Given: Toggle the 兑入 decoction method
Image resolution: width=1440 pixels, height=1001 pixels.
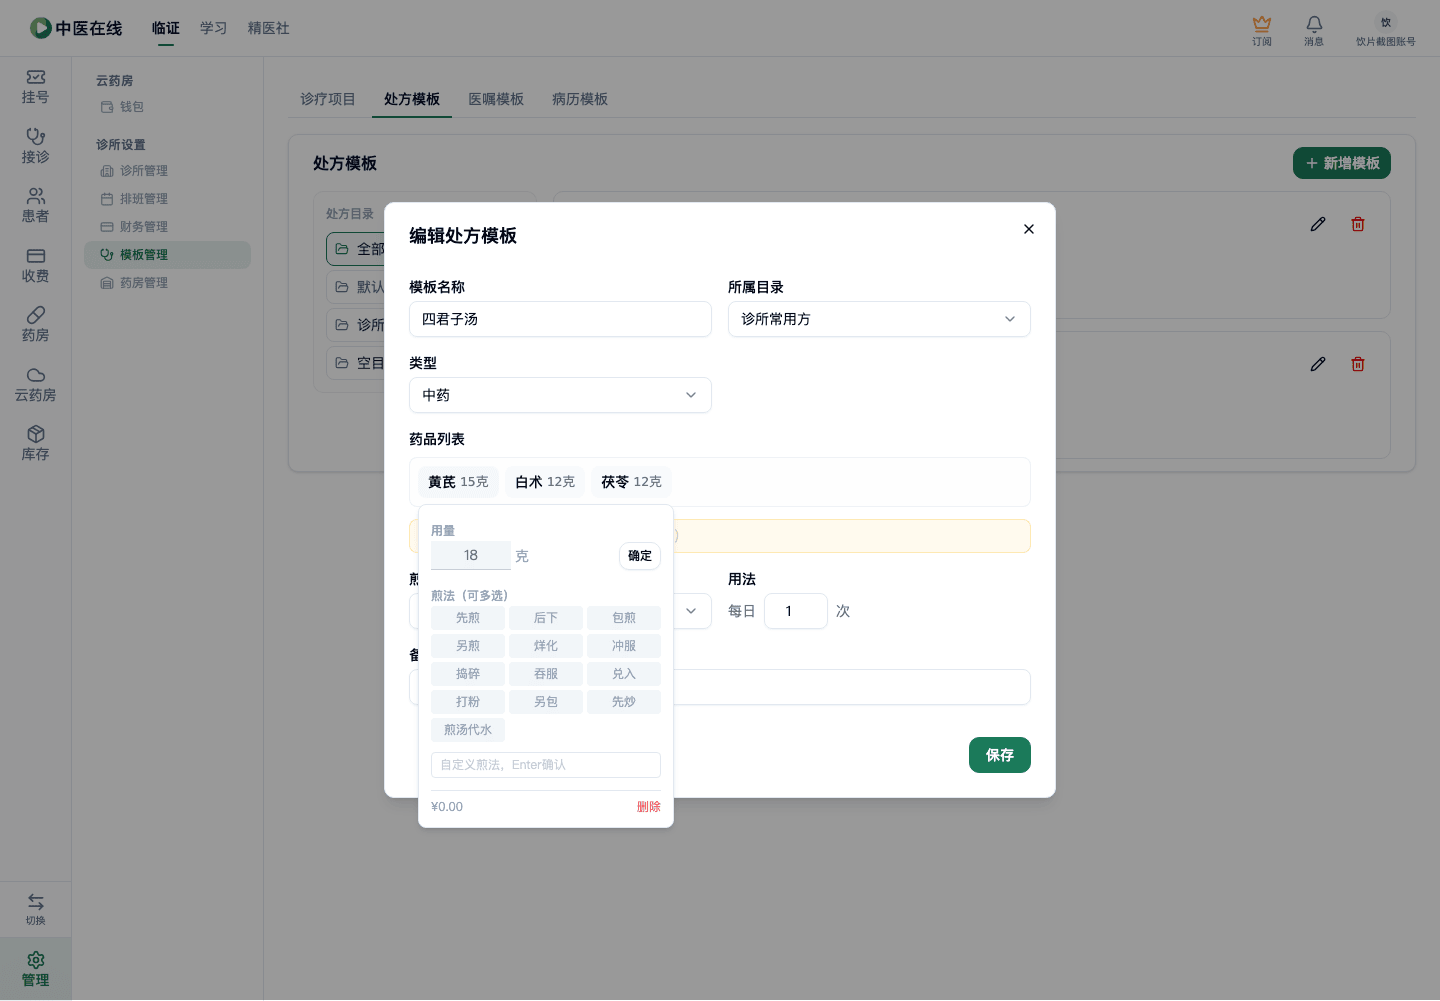Looking at the screenshot, I should coord(624,674).
